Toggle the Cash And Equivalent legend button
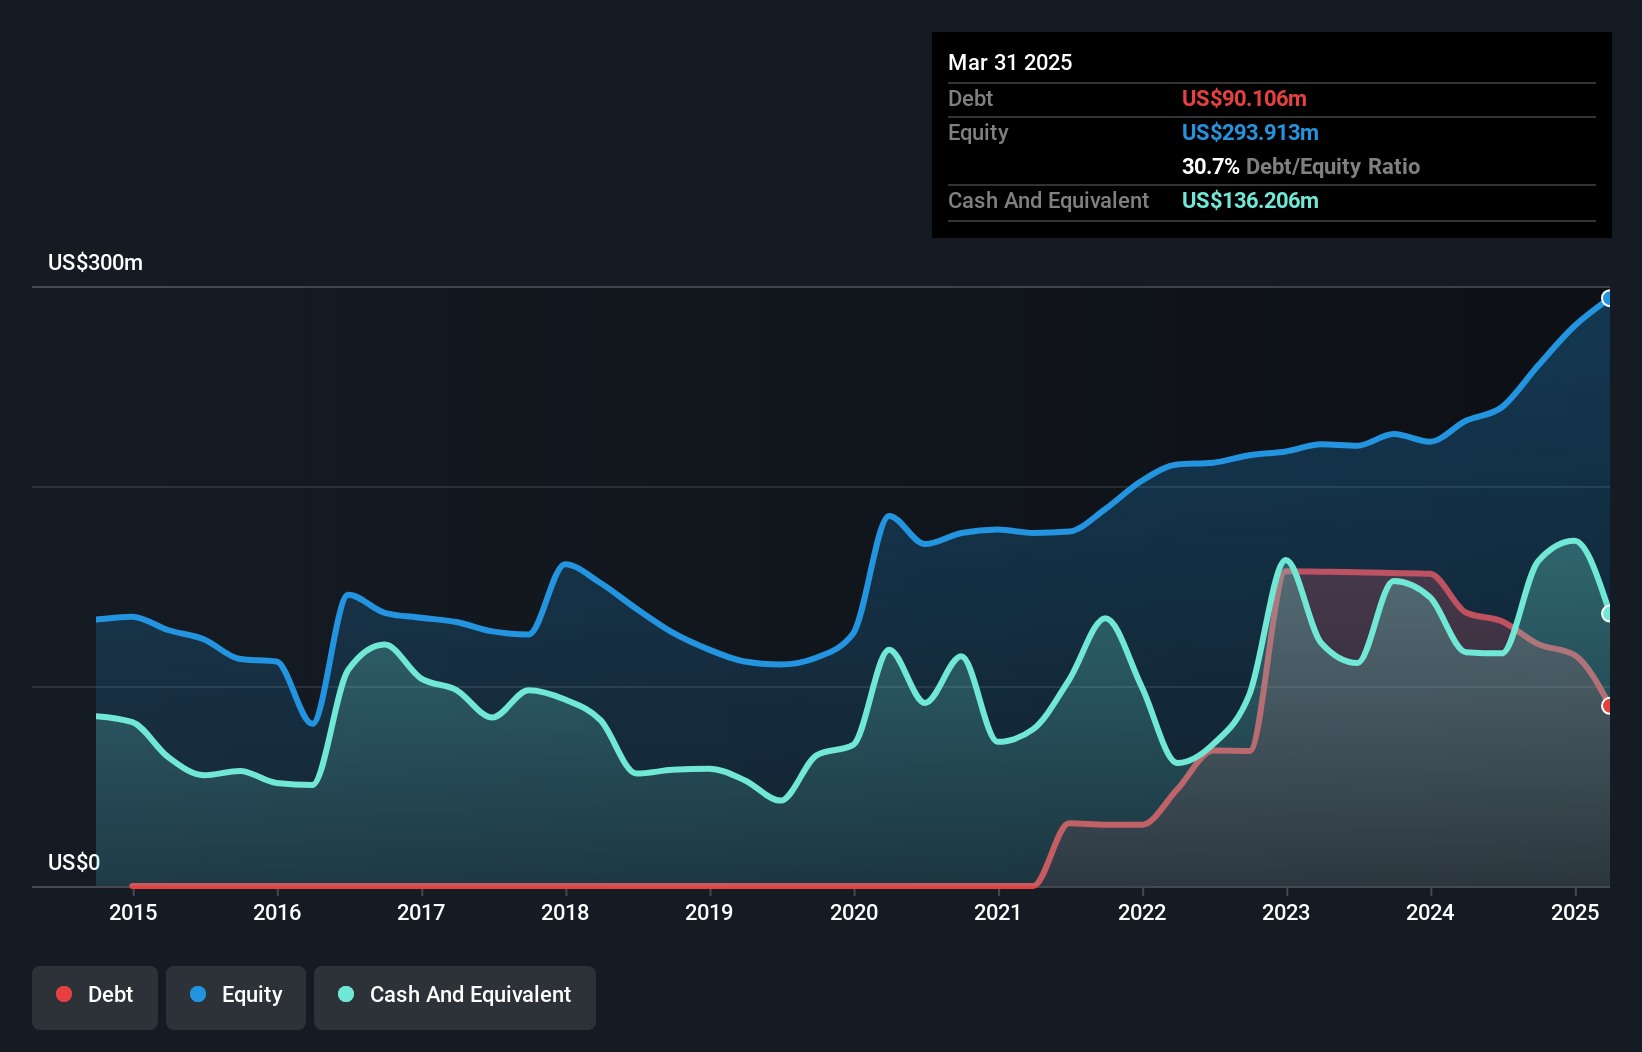 pos(455,997)
